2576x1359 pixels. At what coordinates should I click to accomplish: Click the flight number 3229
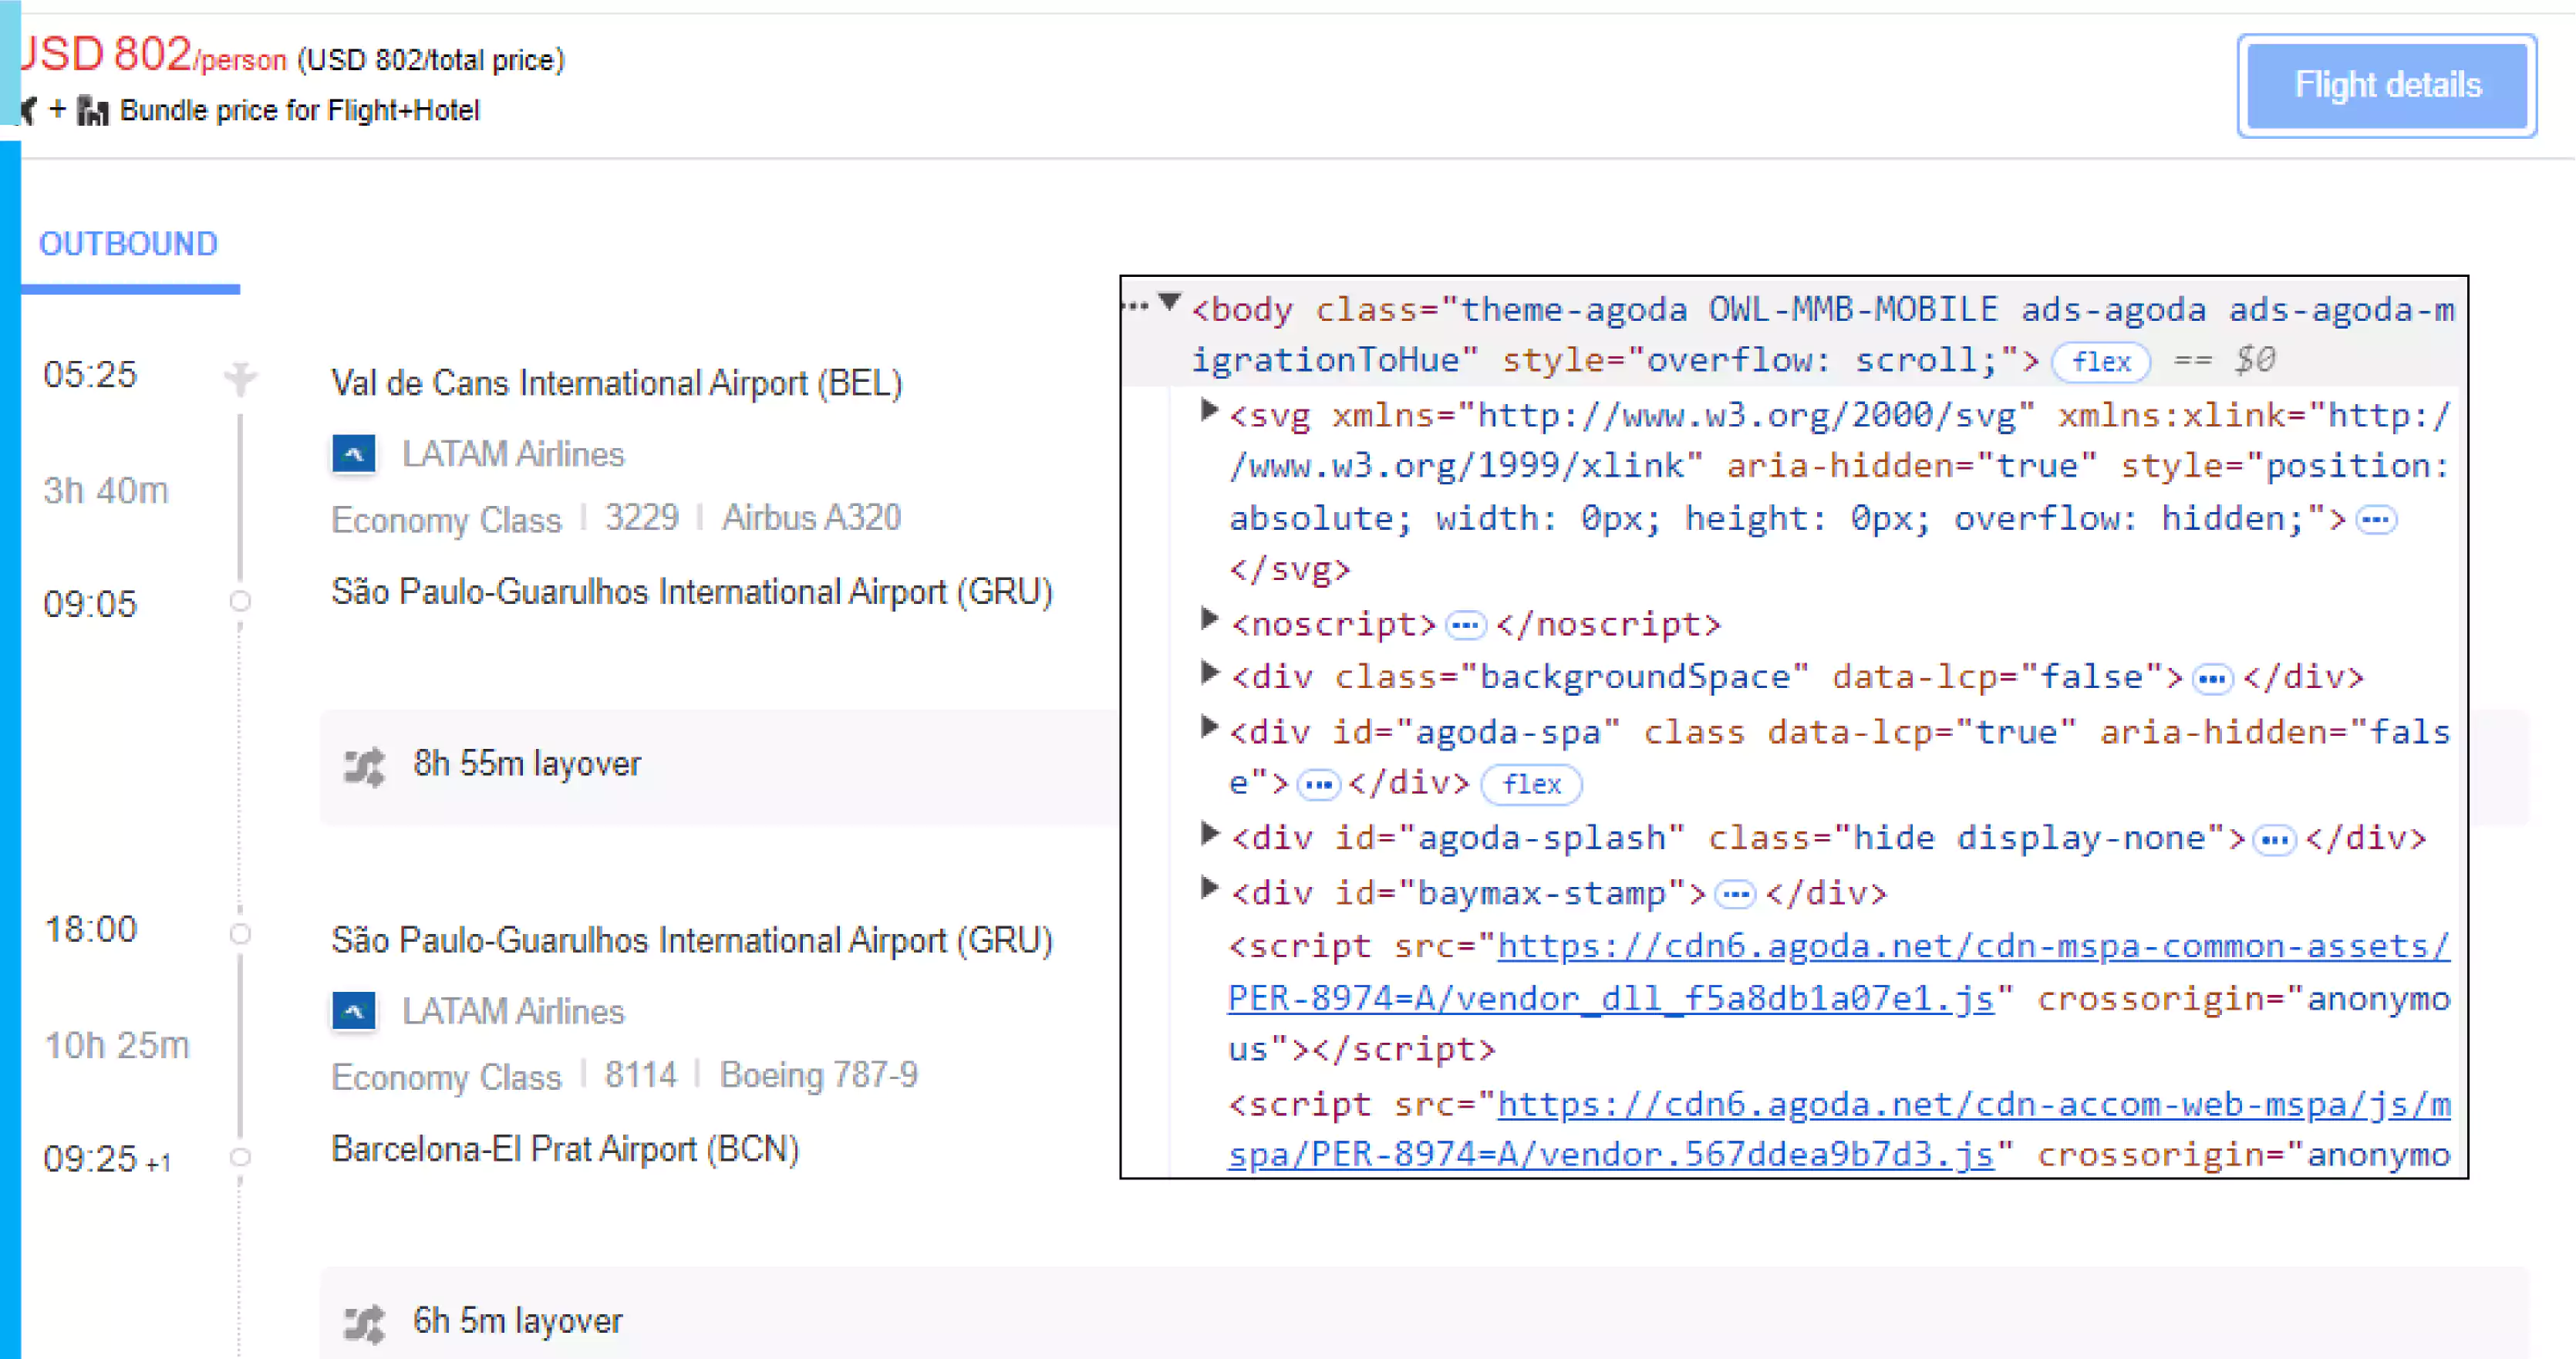click(642, 518)
